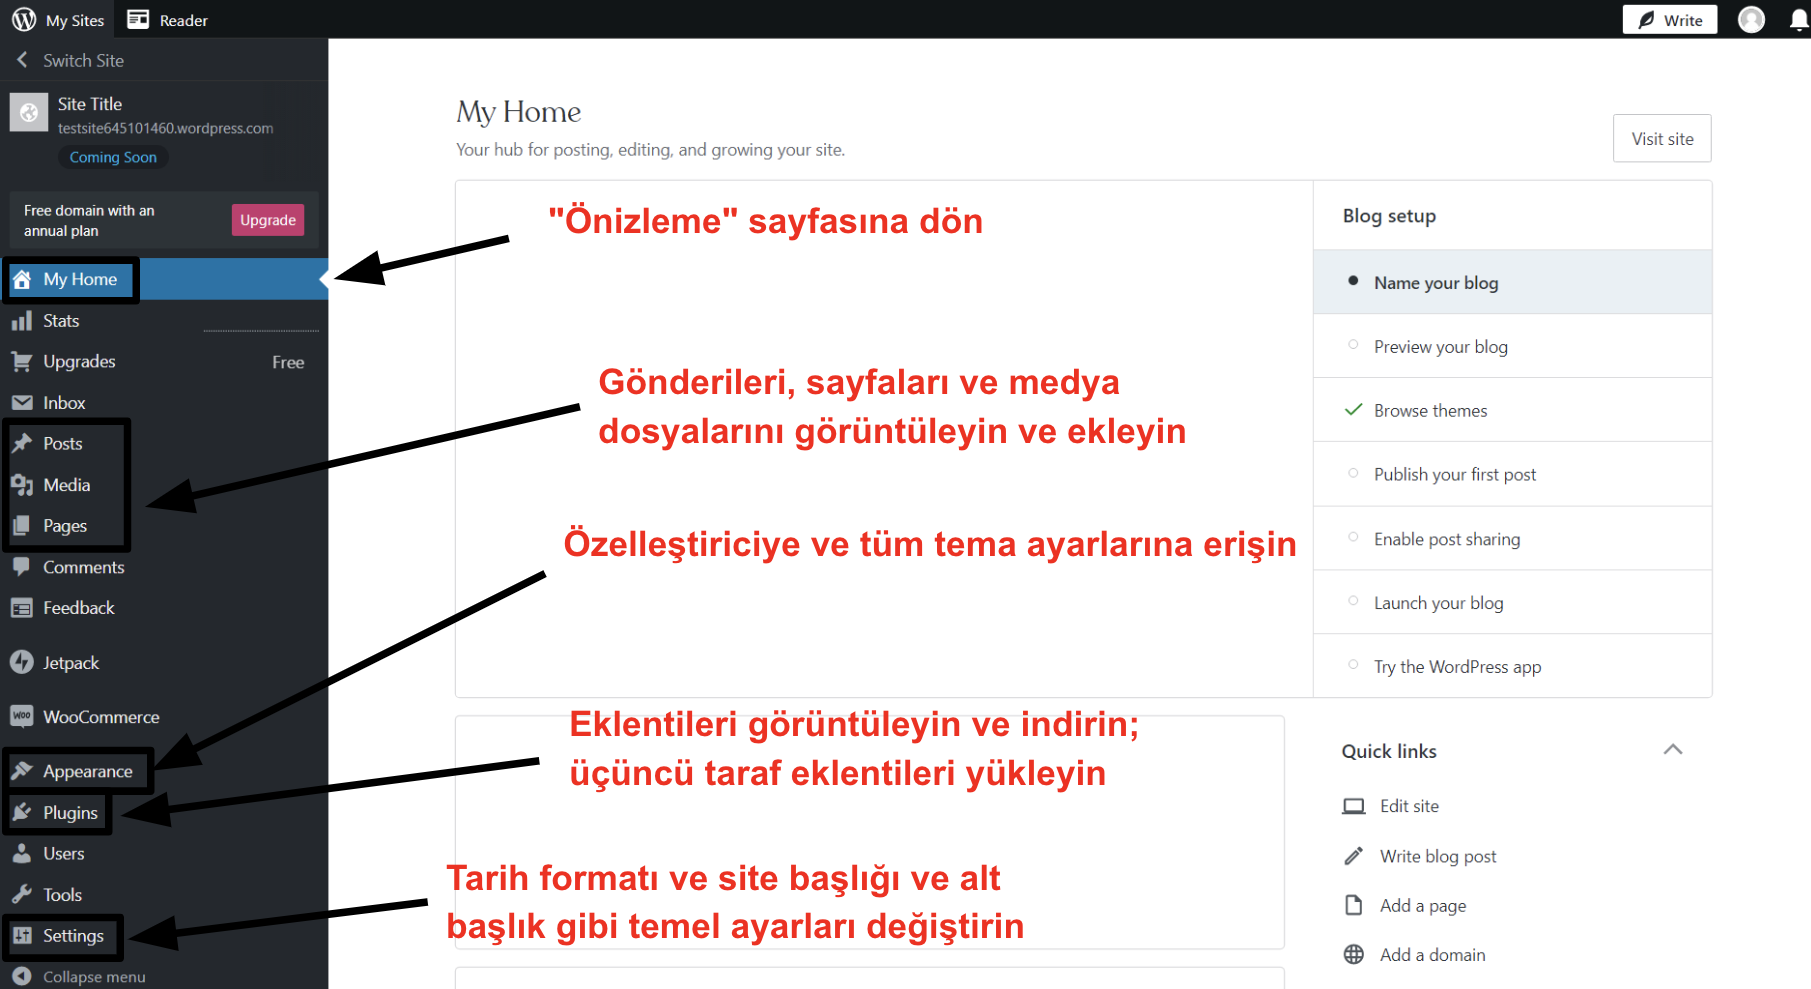Click the Edit site laptop icon
The height and width of the screenshot is (989, 1811).
point(1354,806)
